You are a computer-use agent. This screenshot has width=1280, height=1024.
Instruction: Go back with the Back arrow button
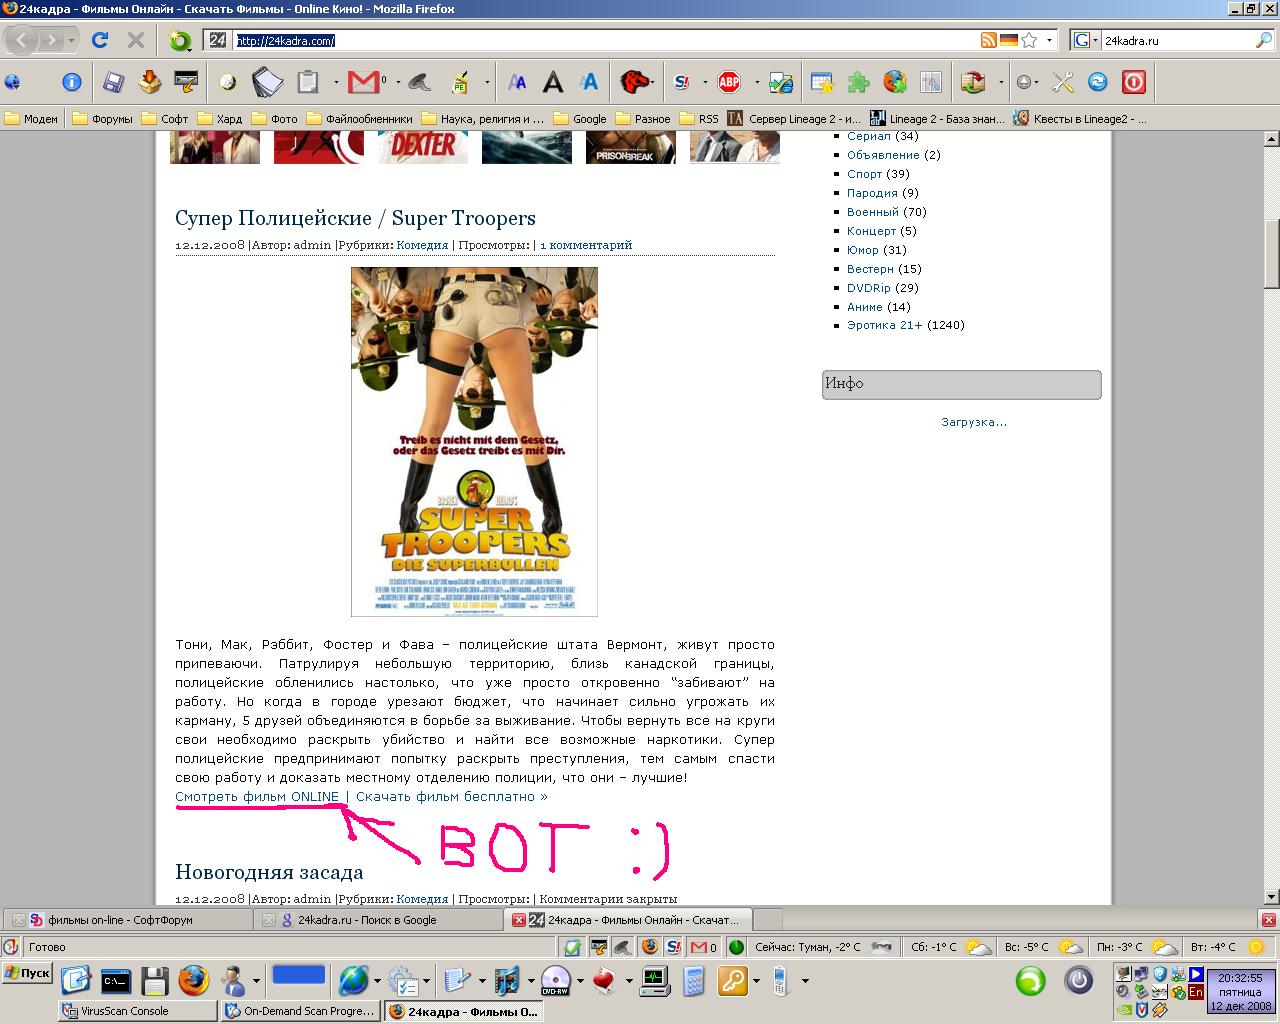tap(21, 40)
